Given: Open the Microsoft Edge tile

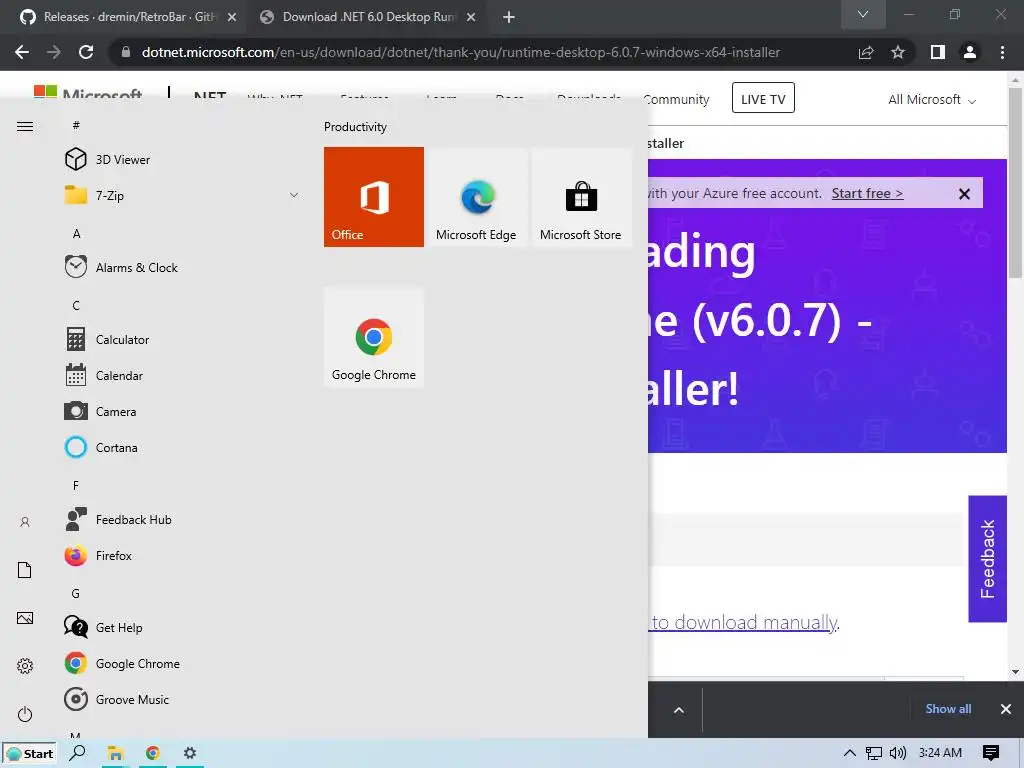Looking at the screenshot, I should point(477,197).
